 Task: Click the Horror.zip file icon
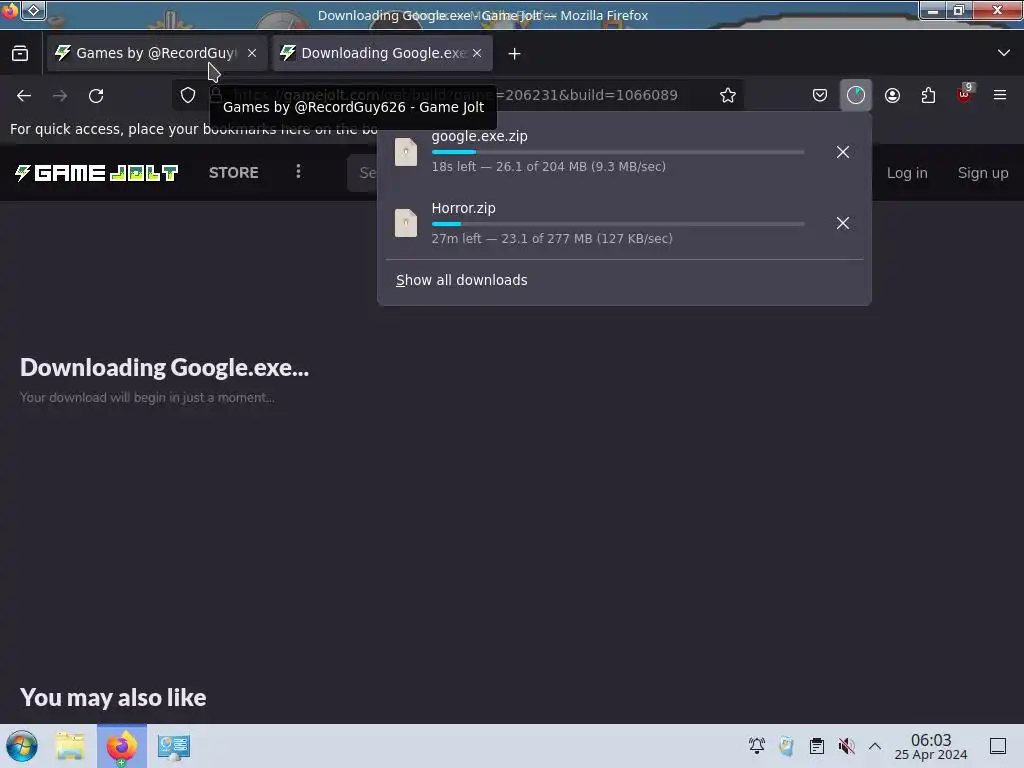pyautogui.click(x=406, y=223)
